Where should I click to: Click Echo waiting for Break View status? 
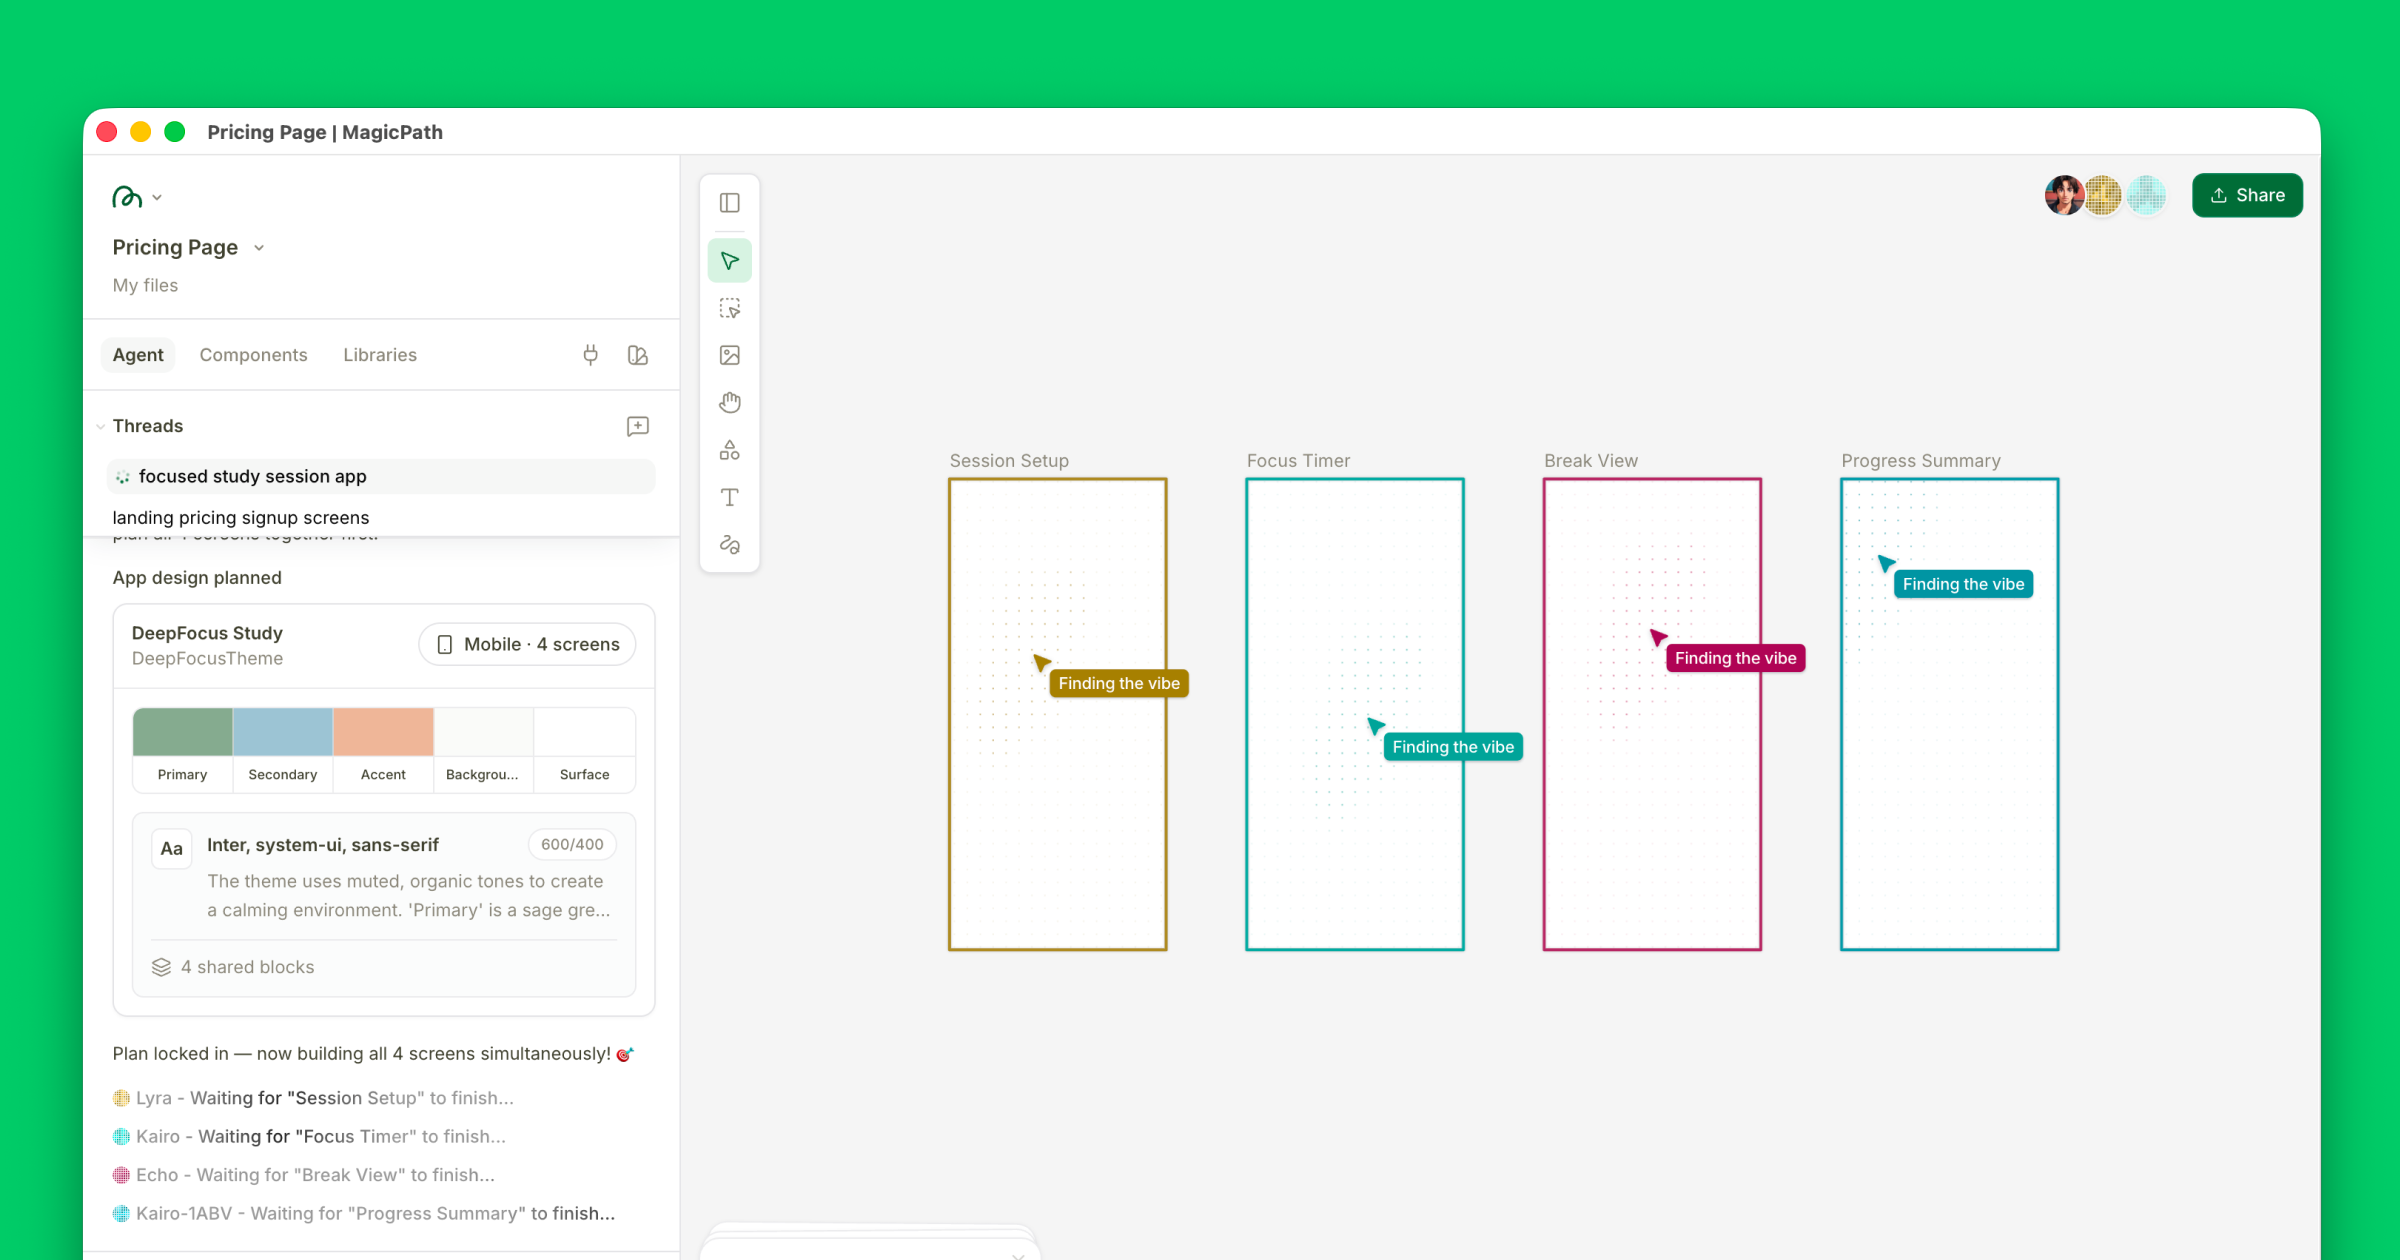point(304,1175)
